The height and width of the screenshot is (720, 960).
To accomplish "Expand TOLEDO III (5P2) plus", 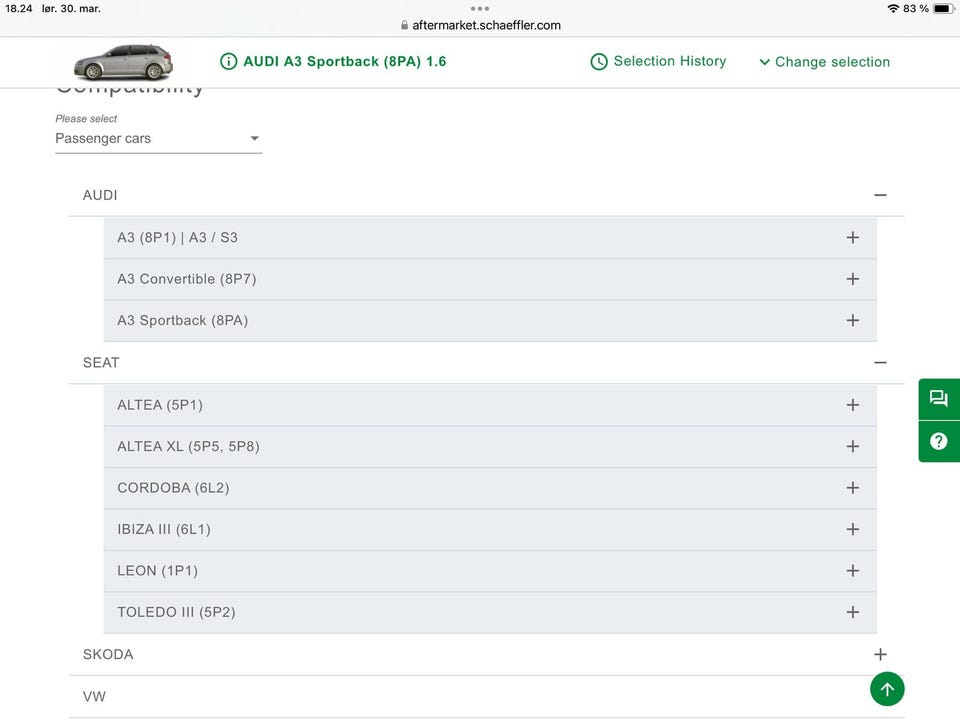I will pos(853,612).
